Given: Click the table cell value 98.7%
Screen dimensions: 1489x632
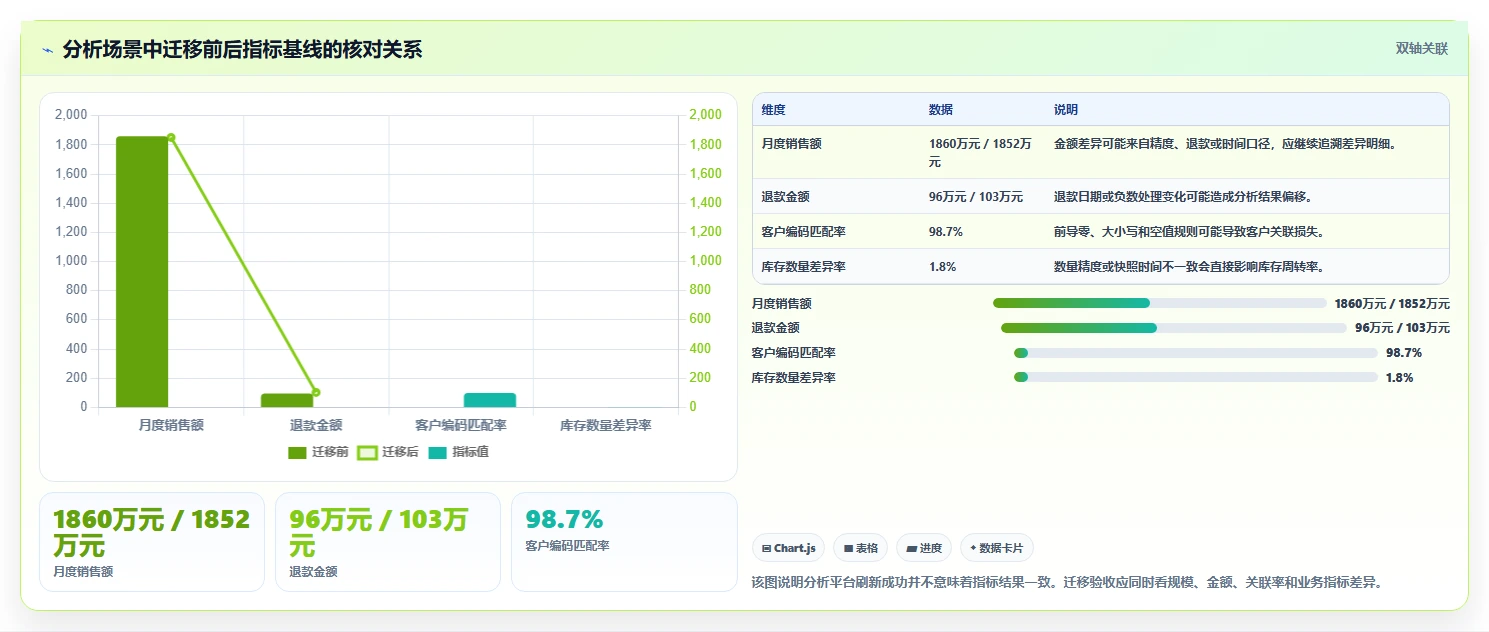Looking at the screenshot, I should tap(945, 231).
